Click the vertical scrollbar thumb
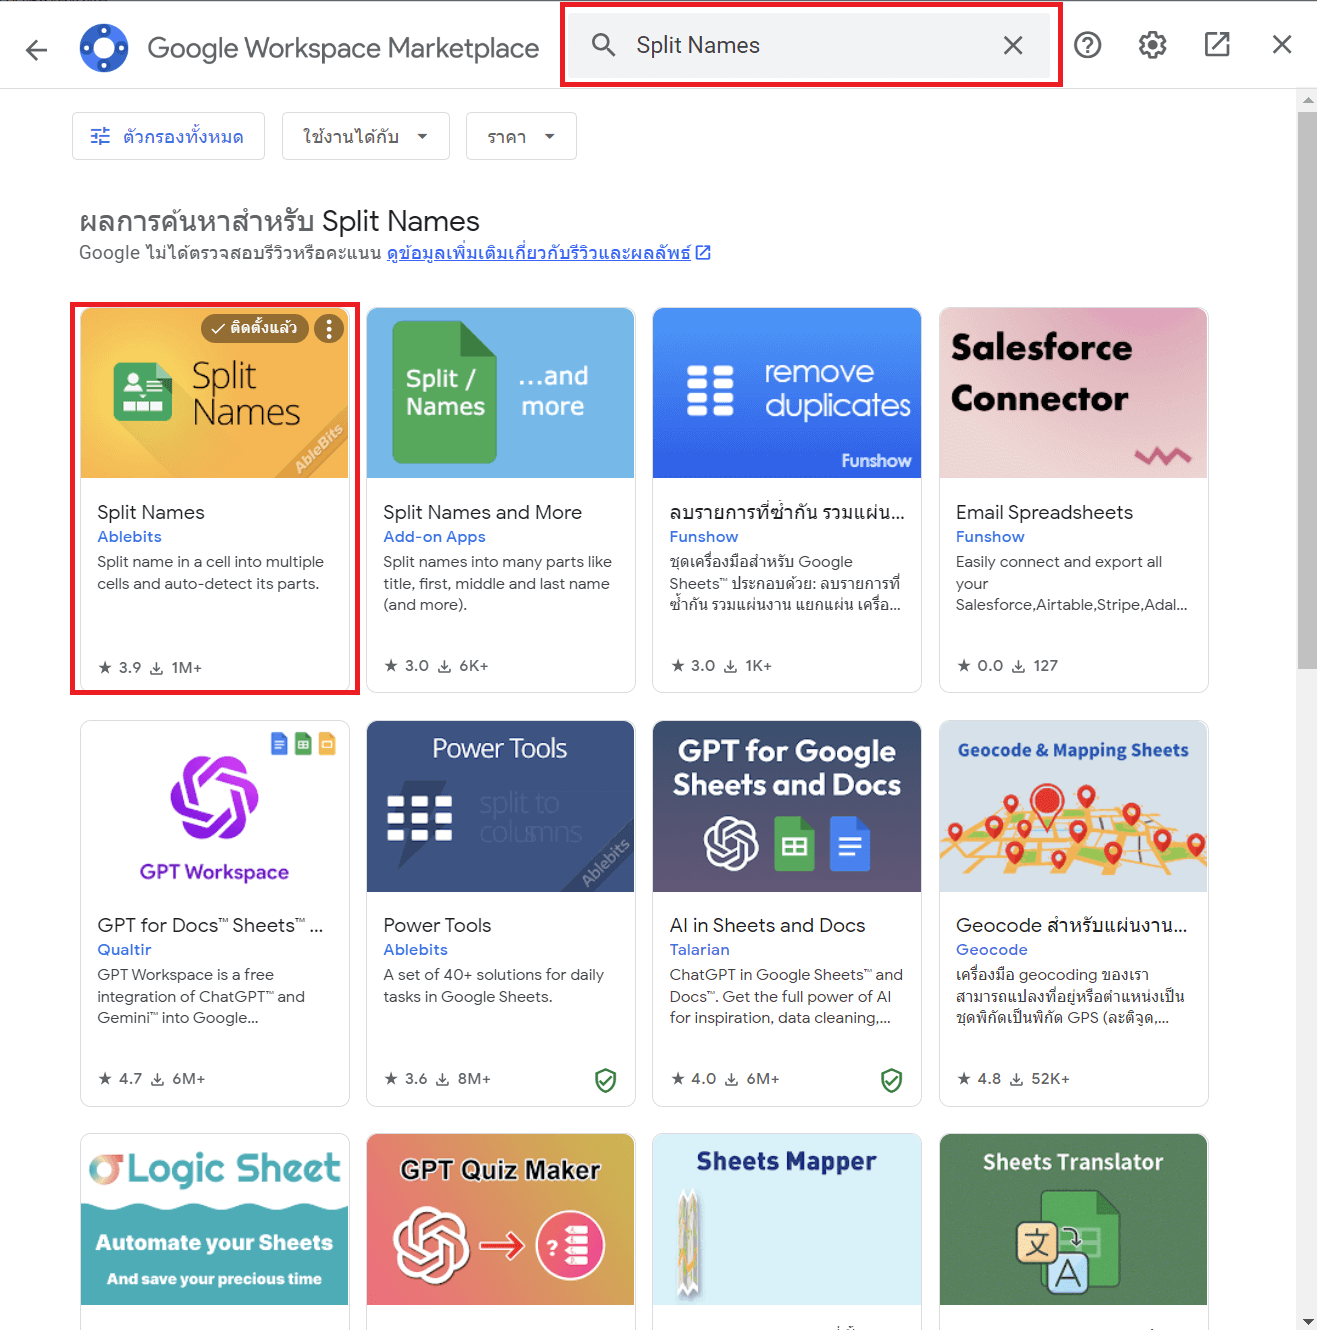 pos(1306,390)
